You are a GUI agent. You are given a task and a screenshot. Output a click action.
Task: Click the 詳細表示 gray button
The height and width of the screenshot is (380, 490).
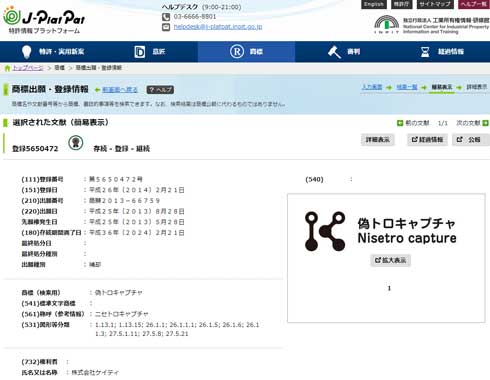point(378,140)
